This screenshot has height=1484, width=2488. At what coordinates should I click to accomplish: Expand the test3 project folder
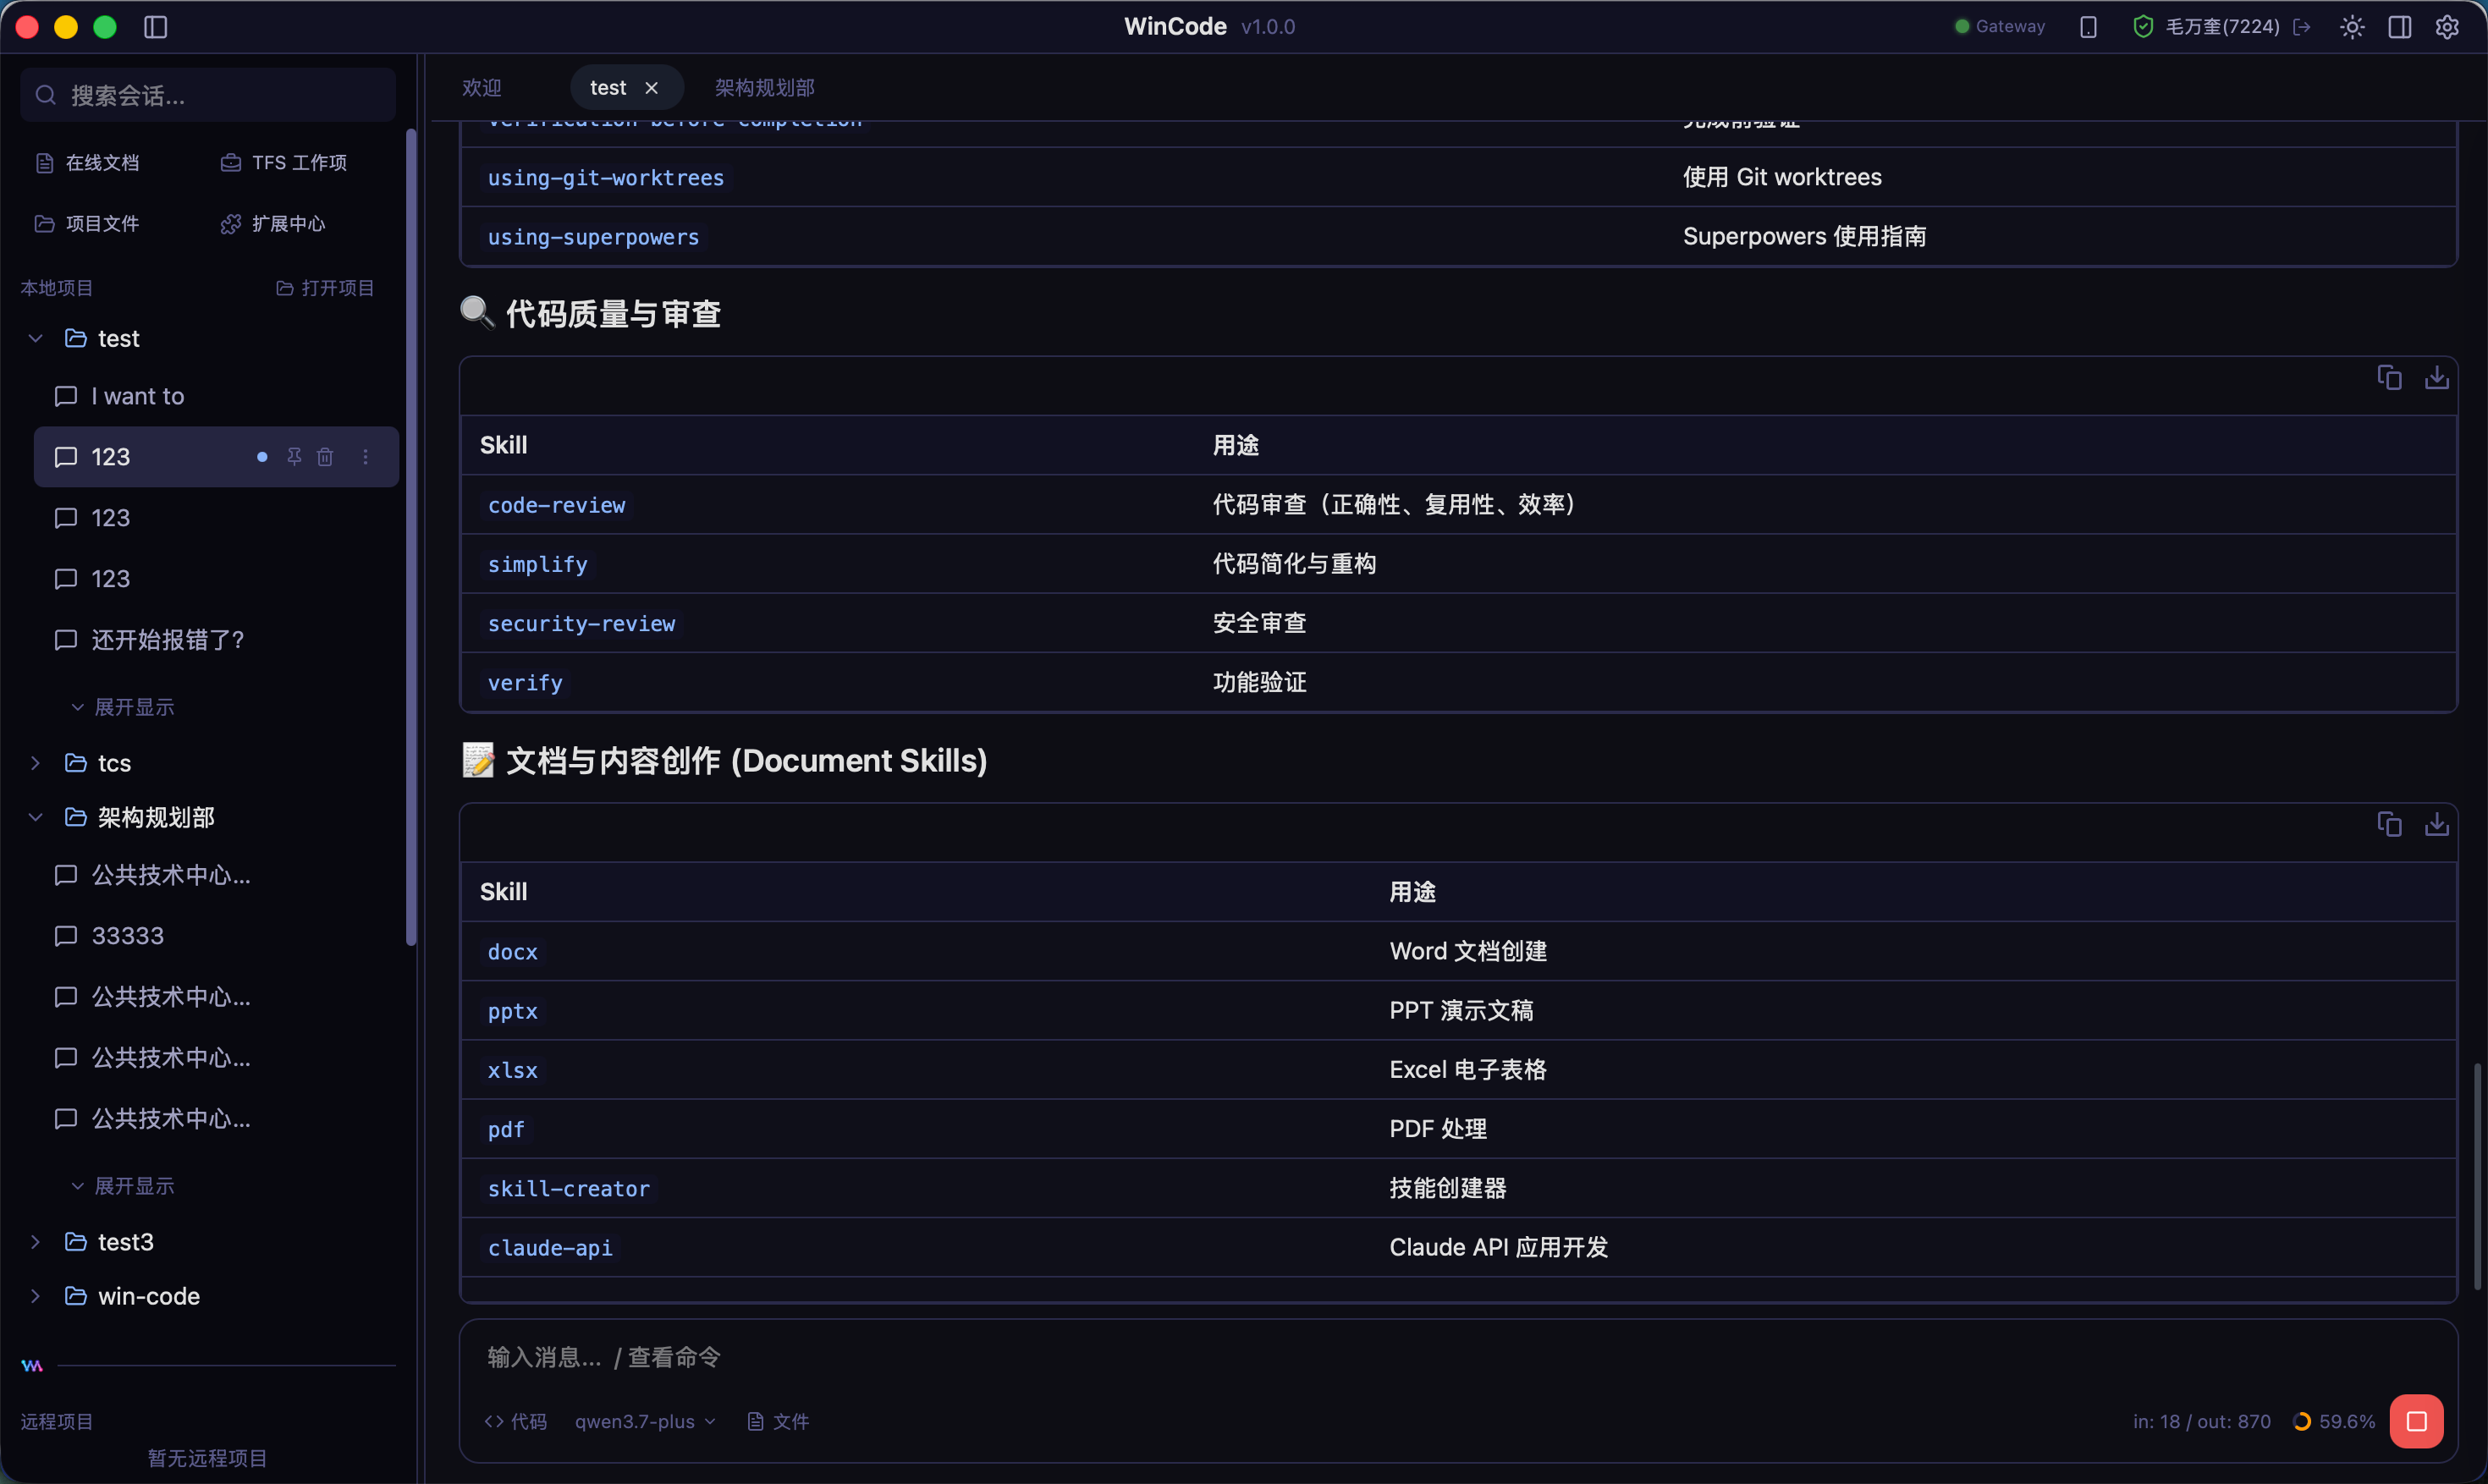coord(36,1242)
